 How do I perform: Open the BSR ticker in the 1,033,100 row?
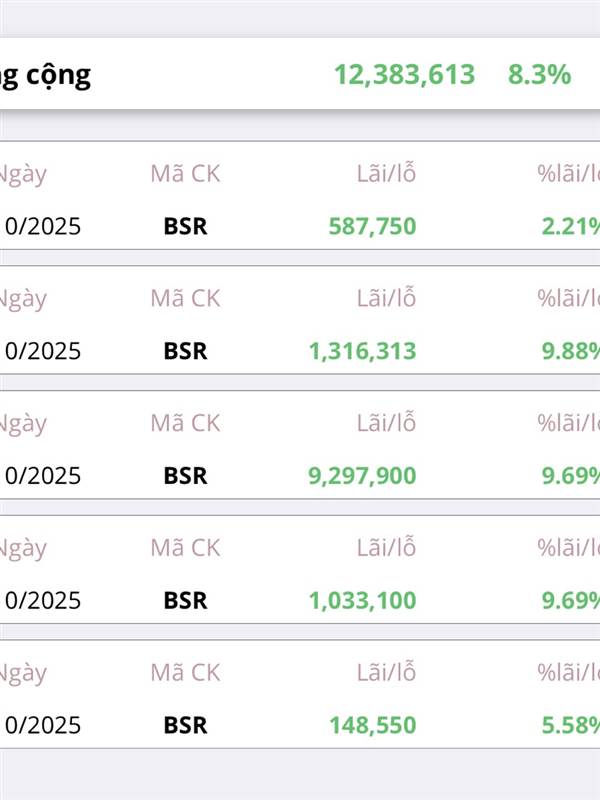[185, 601]
